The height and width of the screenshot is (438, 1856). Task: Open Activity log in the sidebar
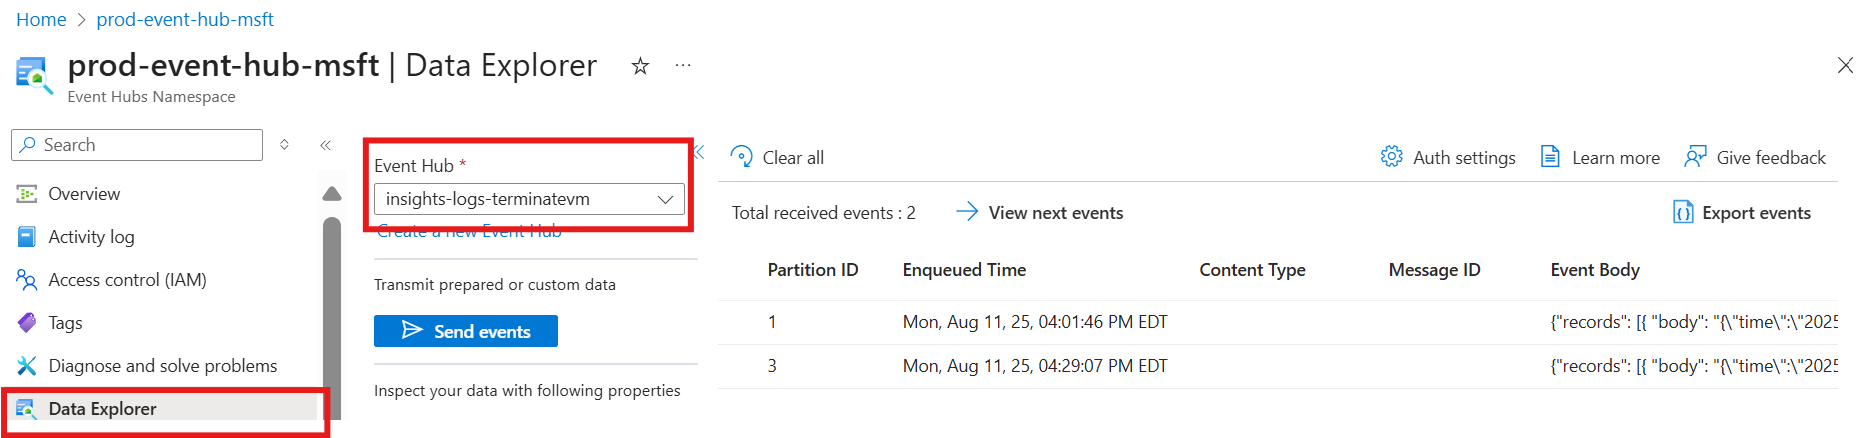[x=91, y=237]
